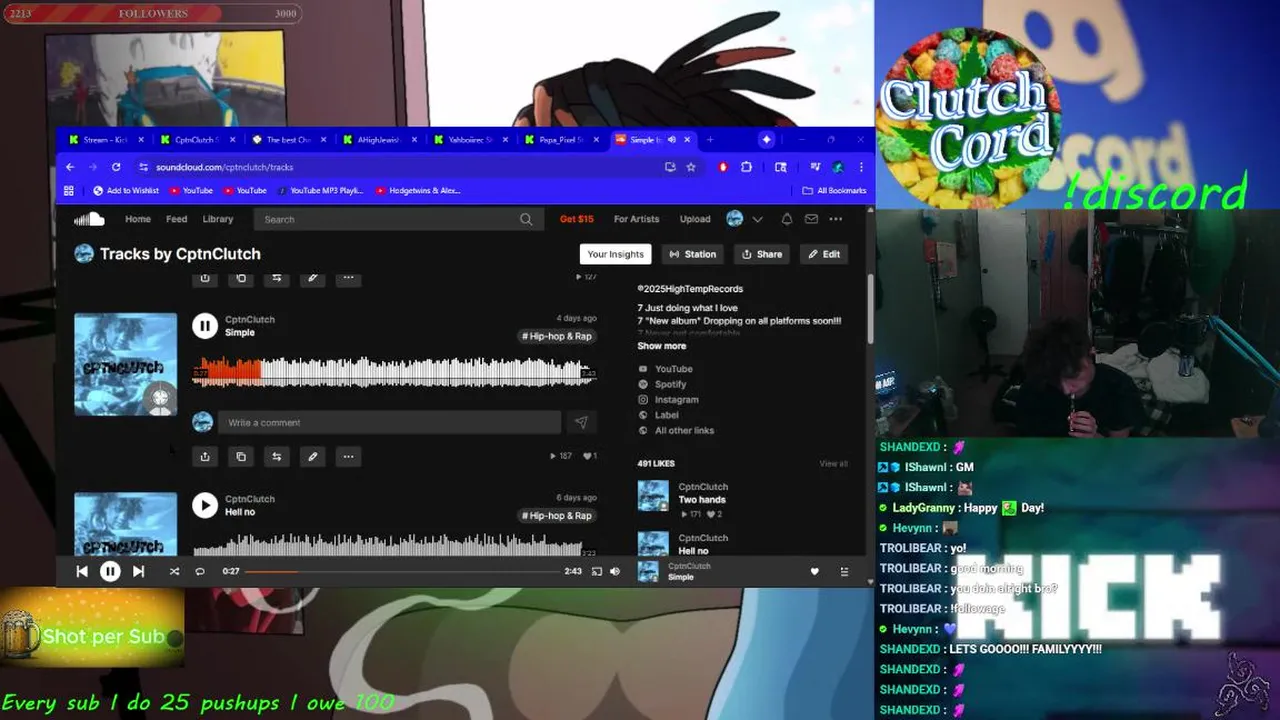Screen dimensions: 1280x720
Task: Expand bio with Show more
Action: [x=662, y=346]
